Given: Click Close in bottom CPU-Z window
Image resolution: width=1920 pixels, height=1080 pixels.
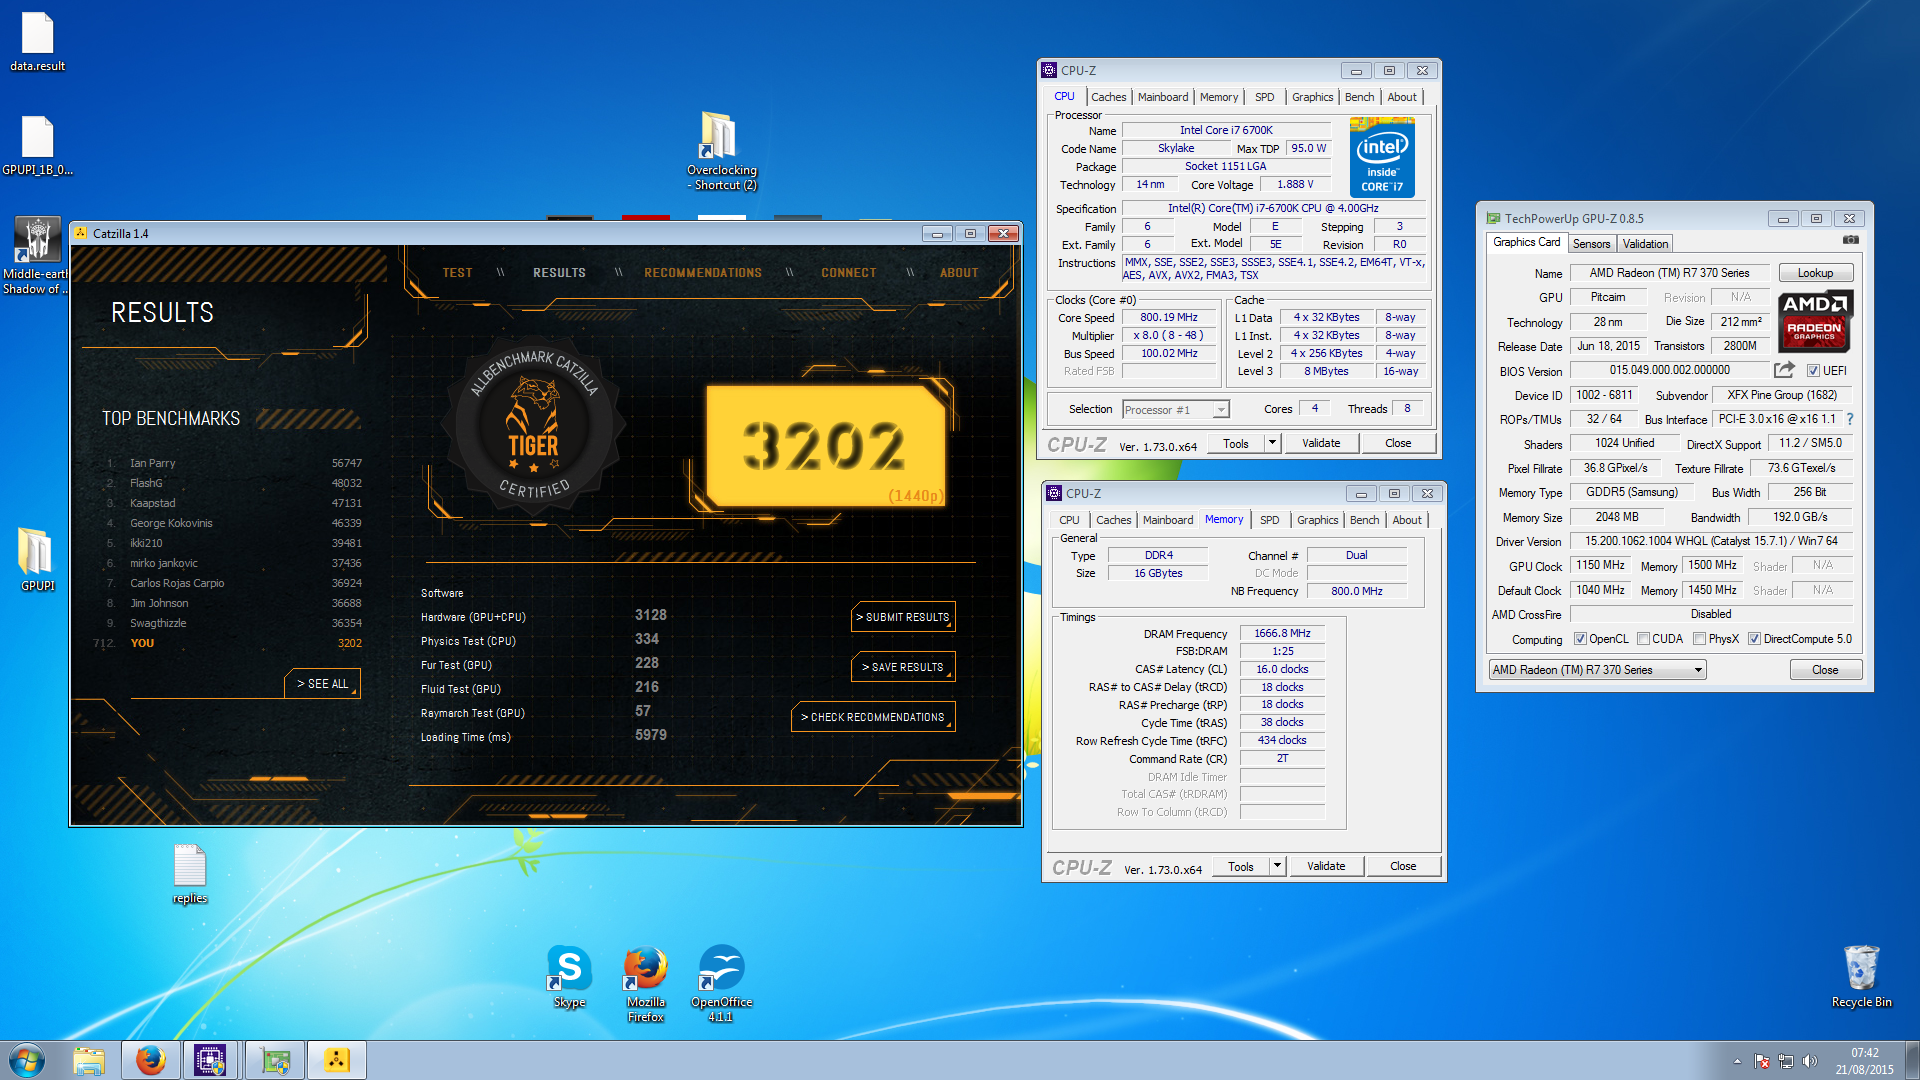Looking at the screenshot, I should click(x=1403, y=866).
